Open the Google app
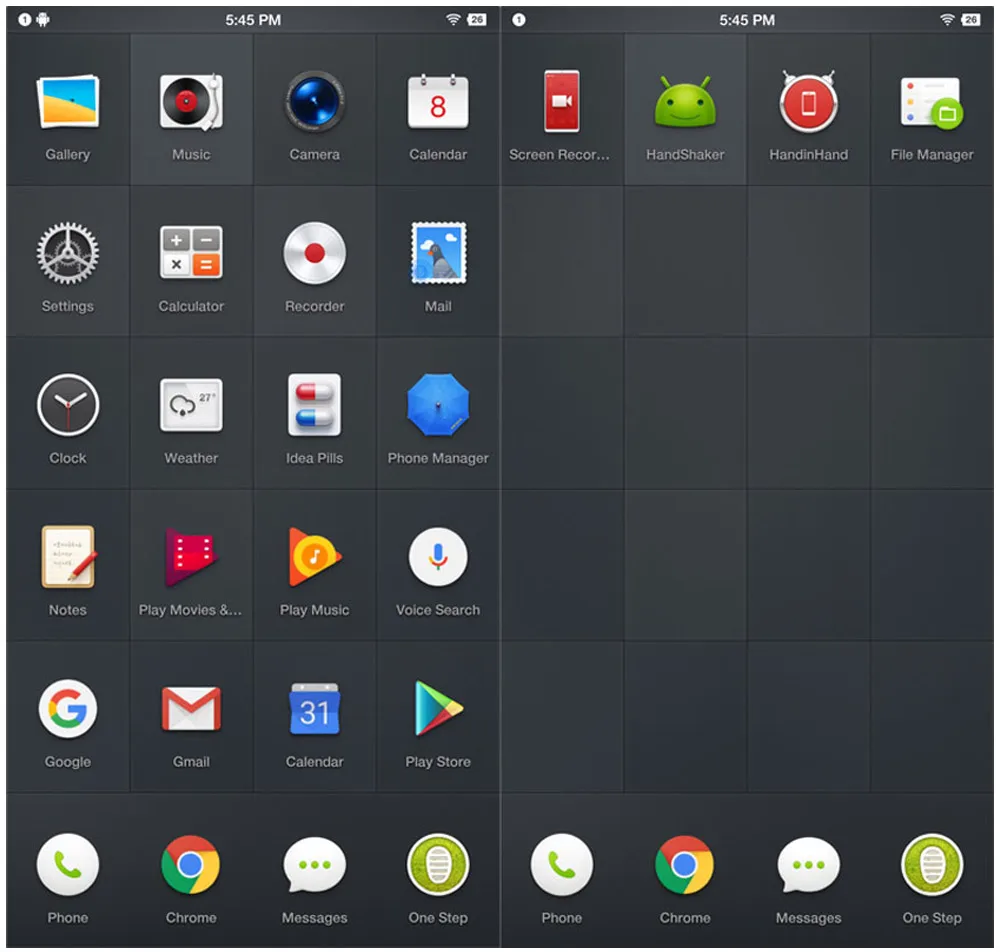 (x=68, y=708)
